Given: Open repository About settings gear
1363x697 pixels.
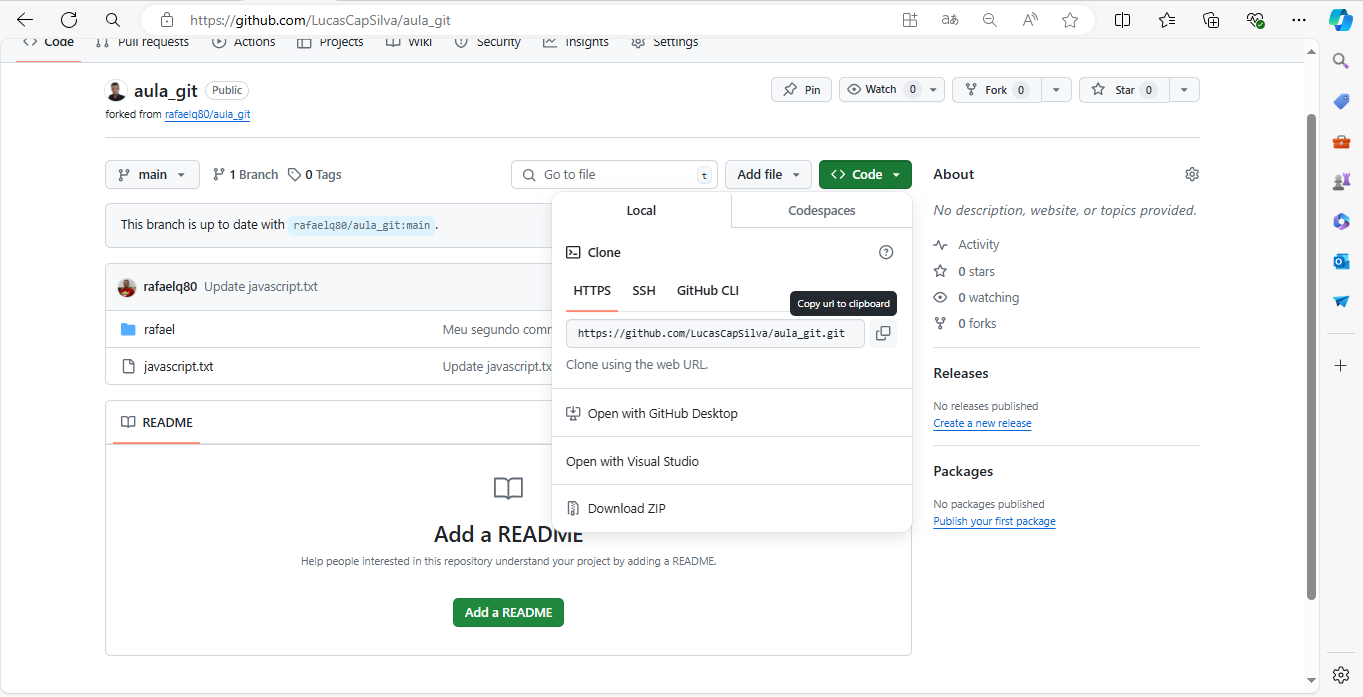Looking at the screenshot, I should [1192, 174].
